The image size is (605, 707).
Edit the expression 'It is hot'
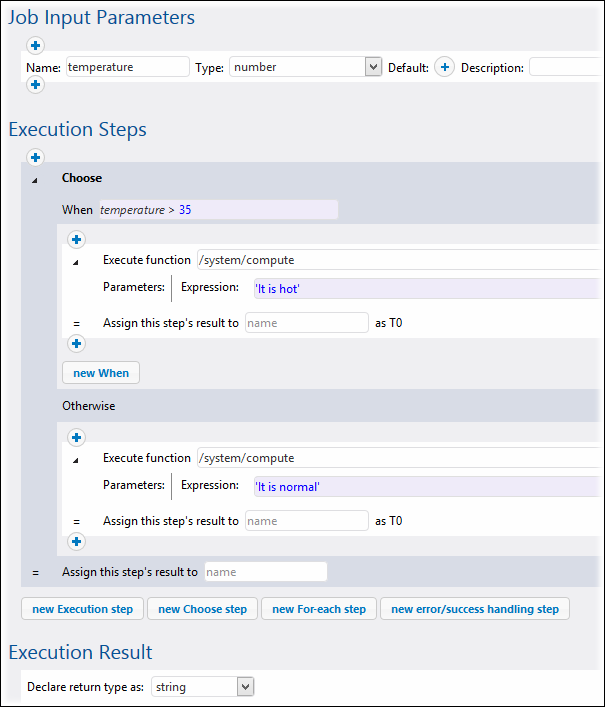(x=427, y=289)
